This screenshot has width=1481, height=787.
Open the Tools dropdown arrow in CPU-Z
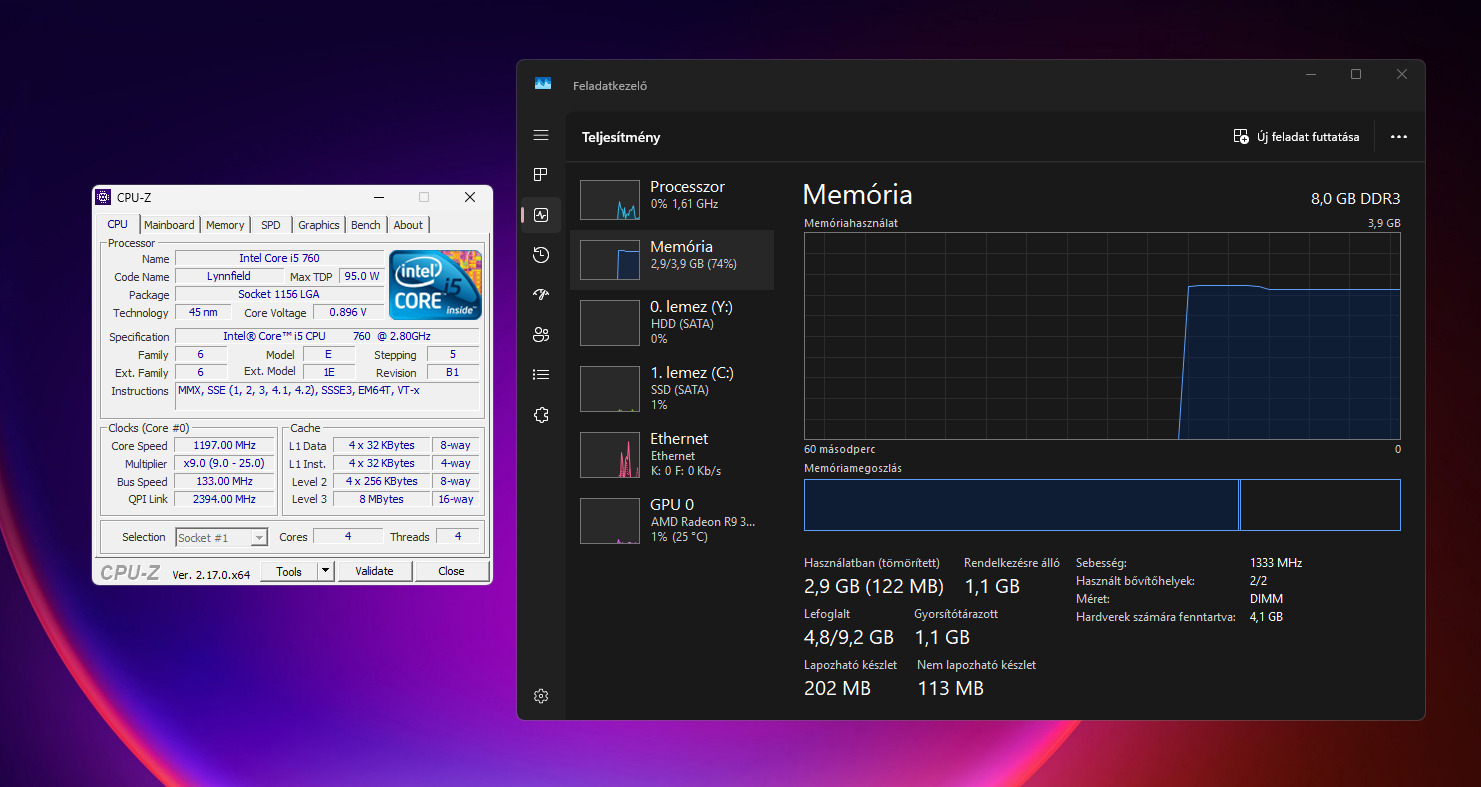pos(325,571)
